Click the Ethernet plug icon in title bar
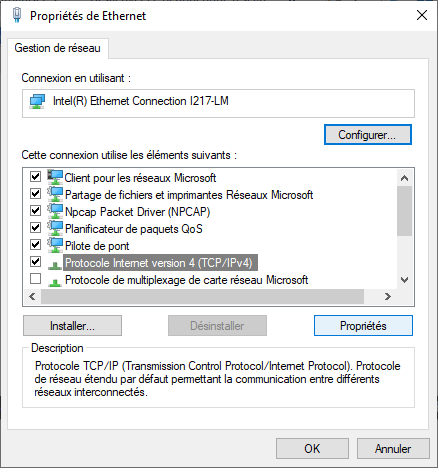 [17, 15]
